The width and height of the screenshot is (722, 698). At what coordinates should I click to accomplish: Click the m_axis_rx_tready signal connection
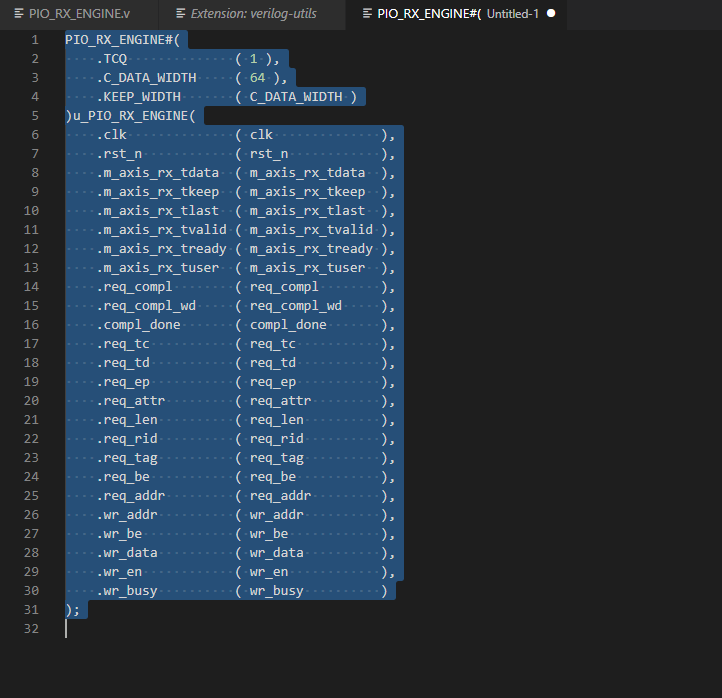point(311,249)
